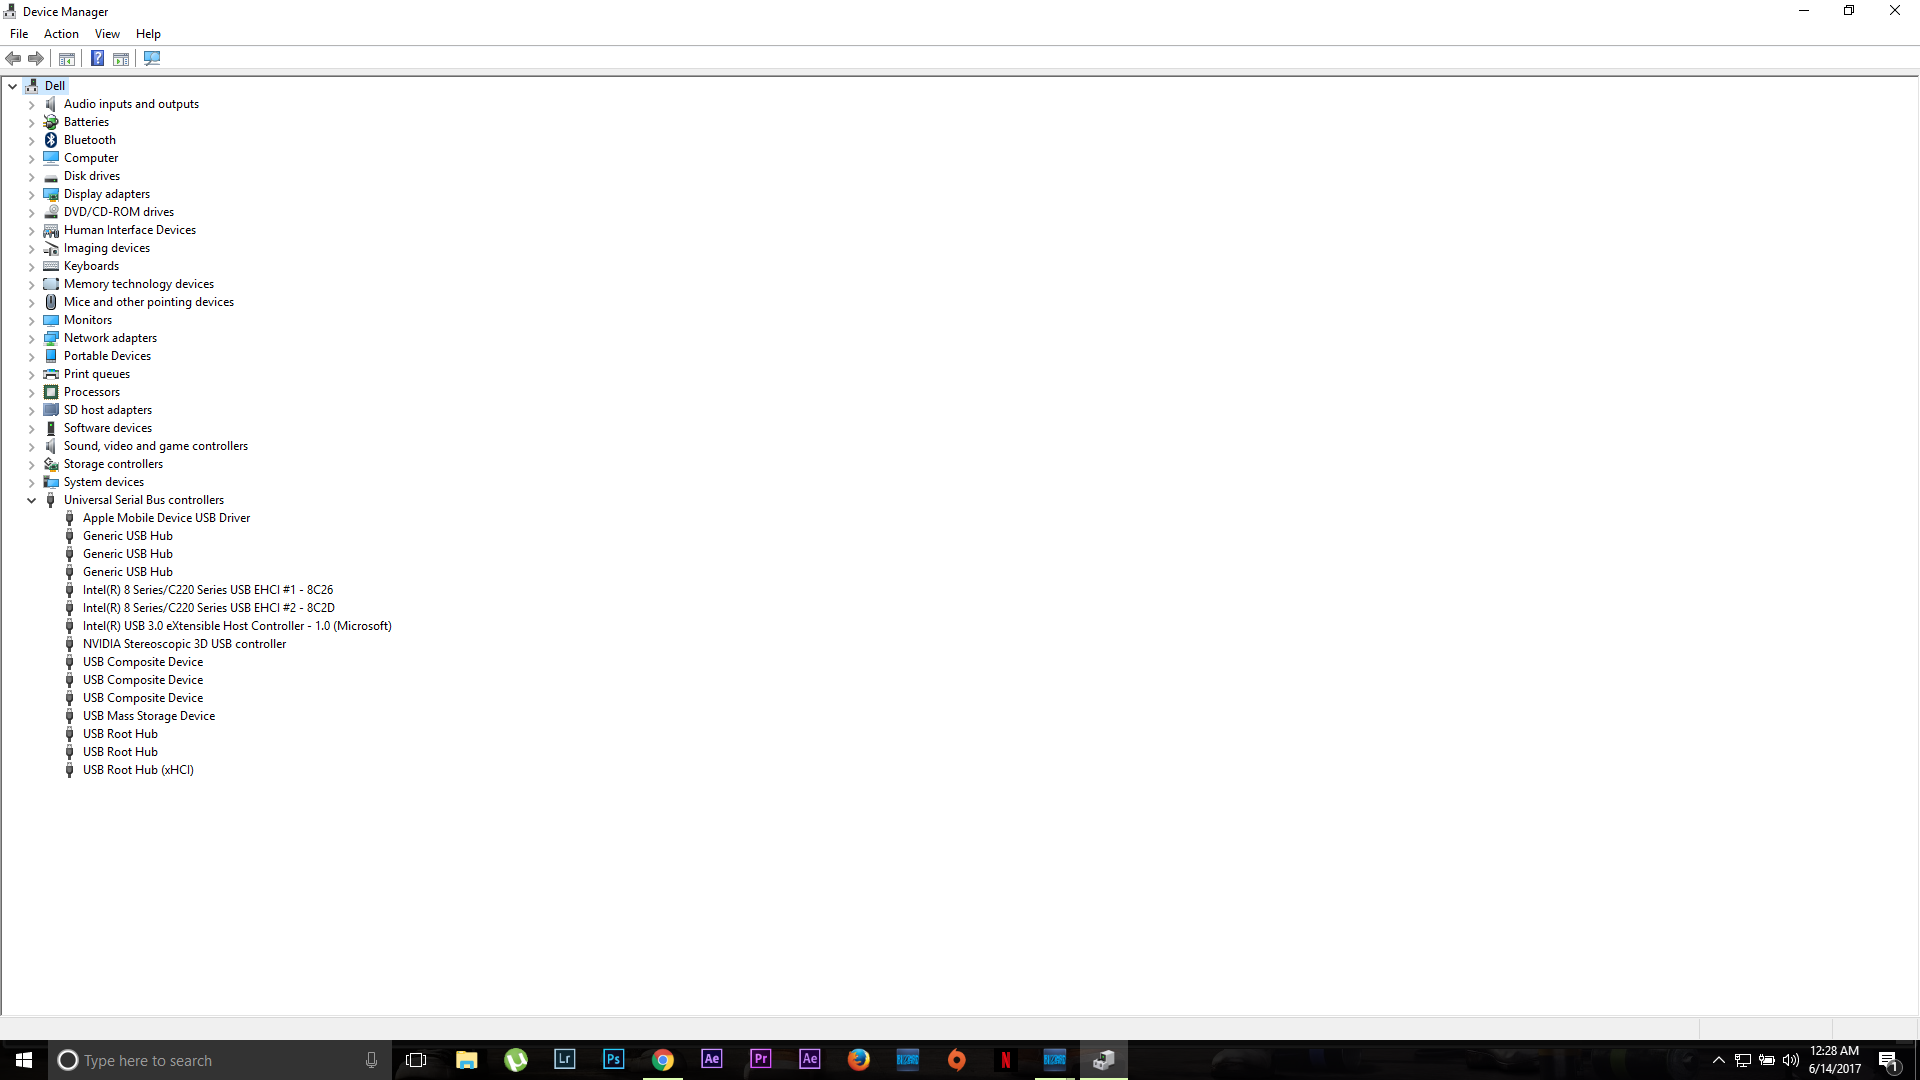The width and height of the screenshot is (1920, 1080).
Task: Open Google Chrome from the taskbar
Action: [662, 1060]
